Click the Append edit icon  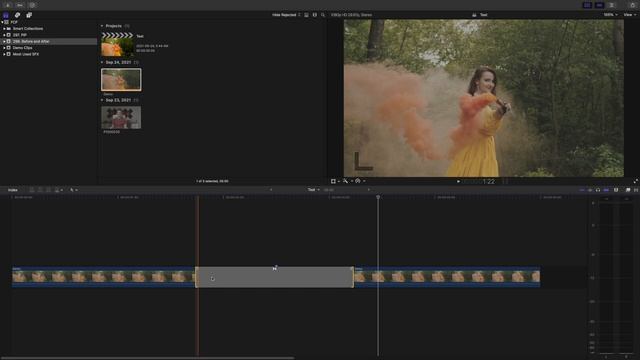point(48,190)
